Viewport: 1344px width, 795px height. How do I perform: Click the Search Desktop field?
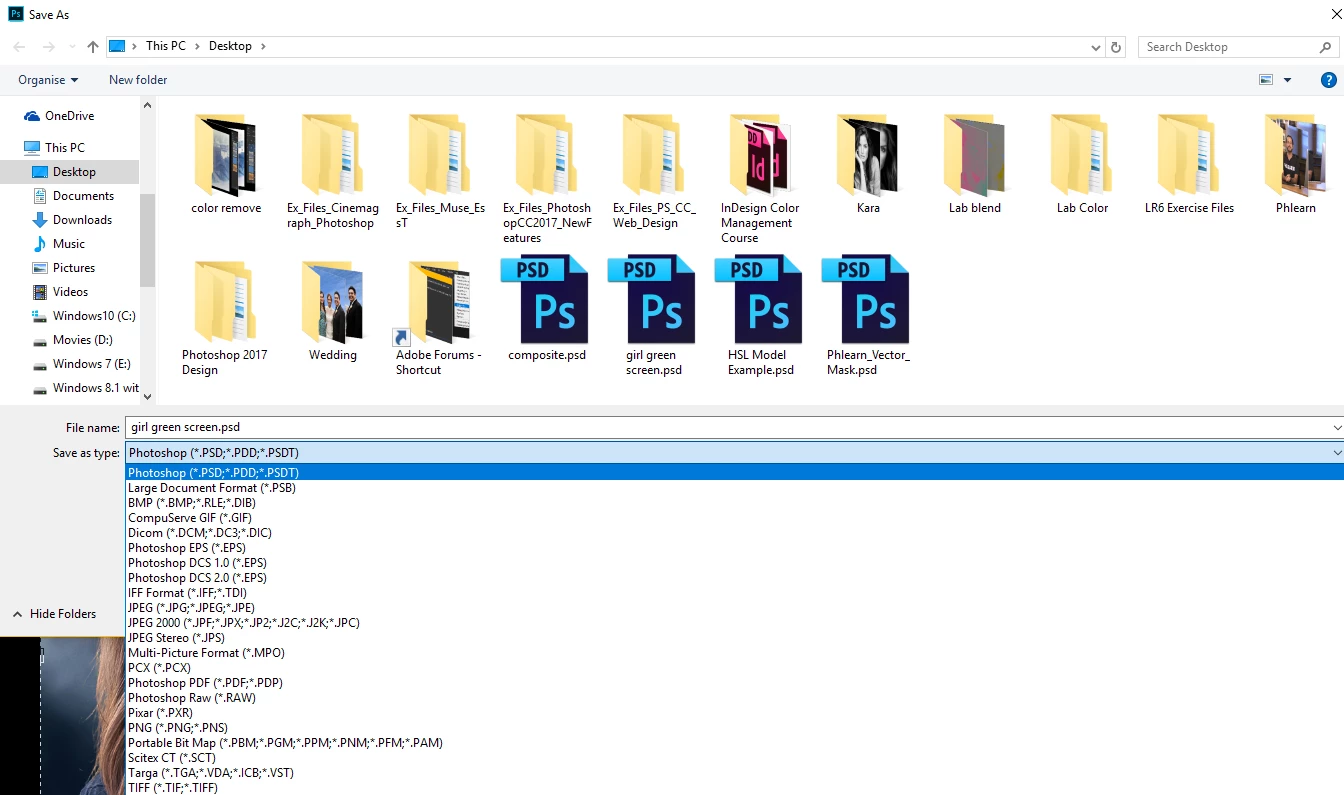[x=1236, y=47]
